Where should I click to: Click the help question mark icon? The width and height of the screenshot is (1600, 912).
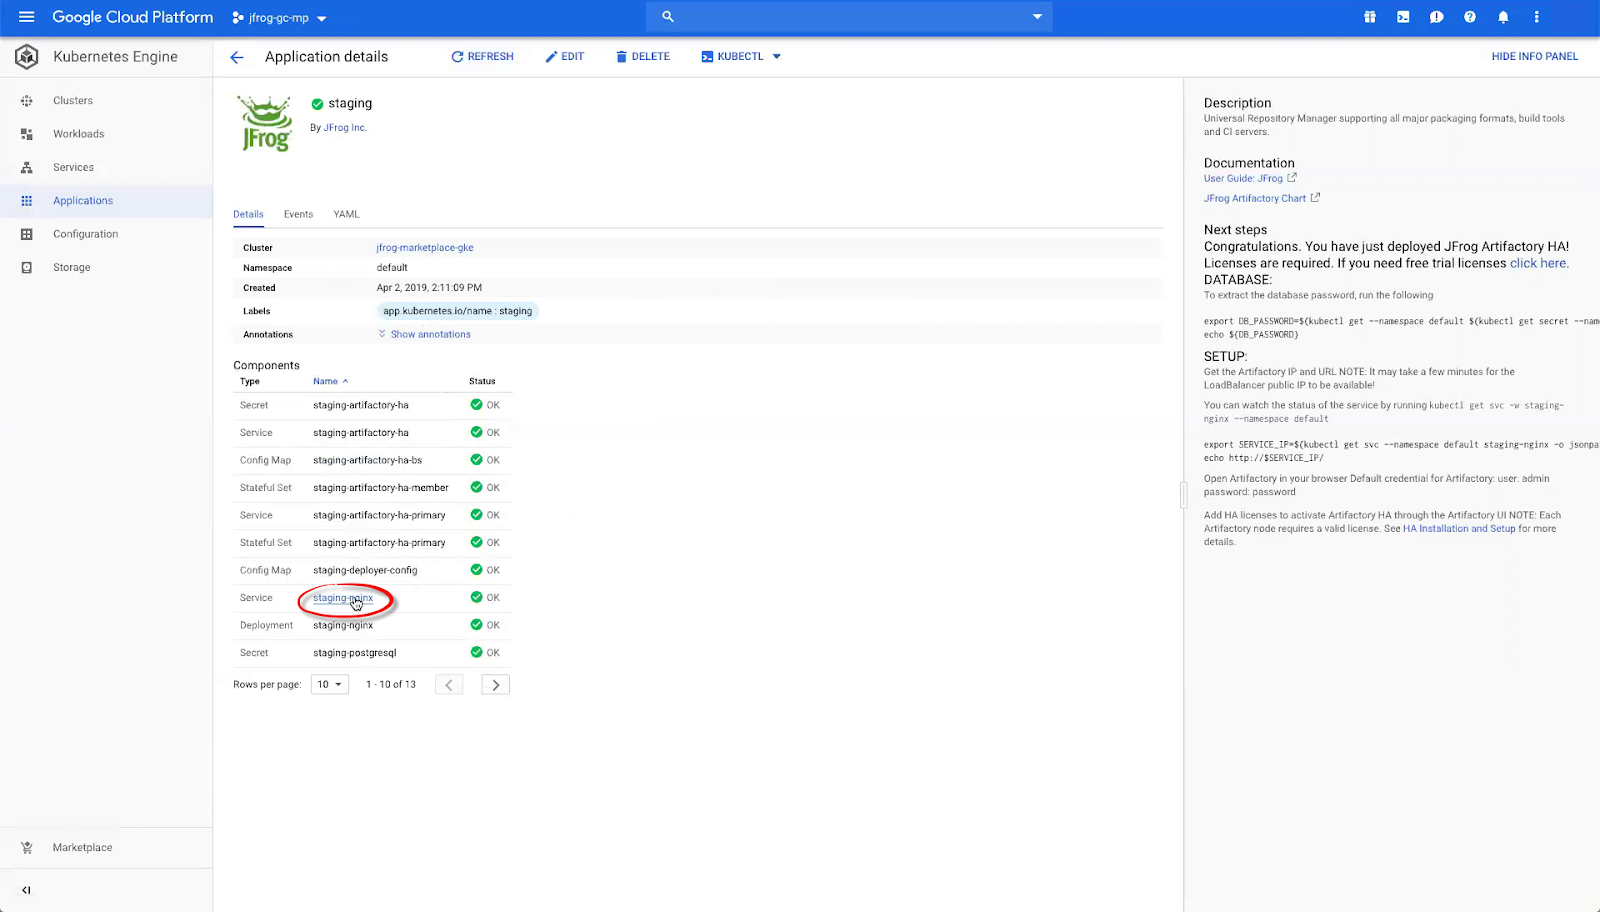point(1469,17)
